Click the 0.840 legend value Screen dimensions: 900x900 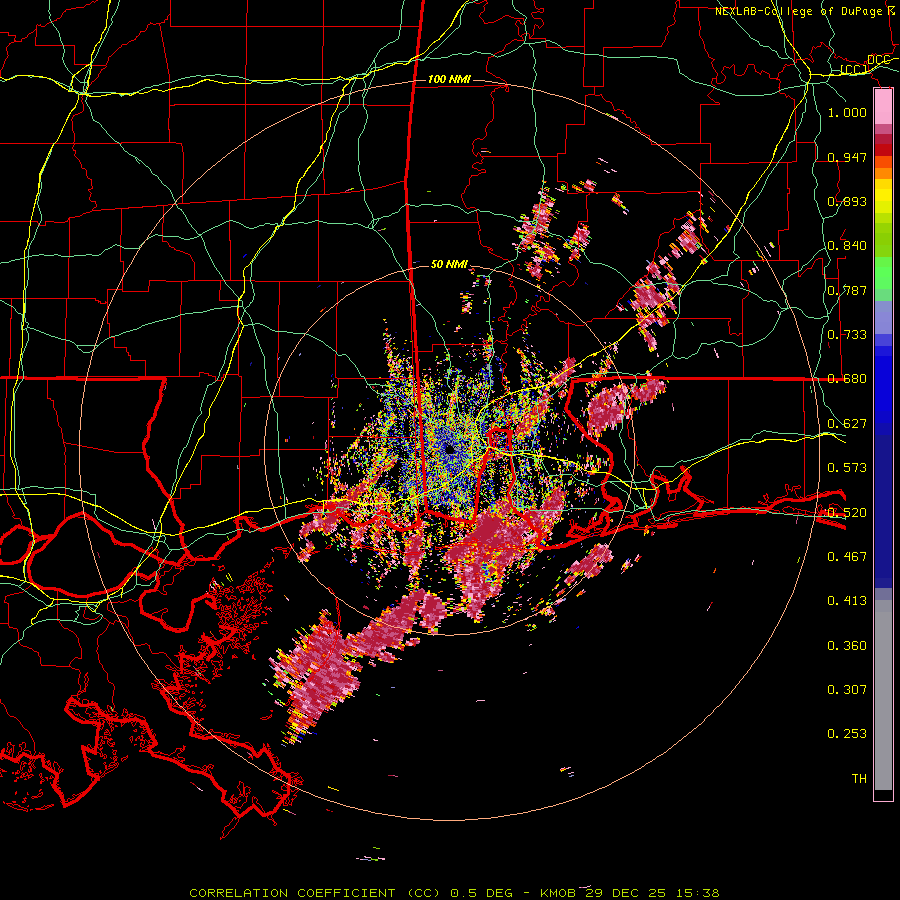pyautogui.click(x=847, y=245)
